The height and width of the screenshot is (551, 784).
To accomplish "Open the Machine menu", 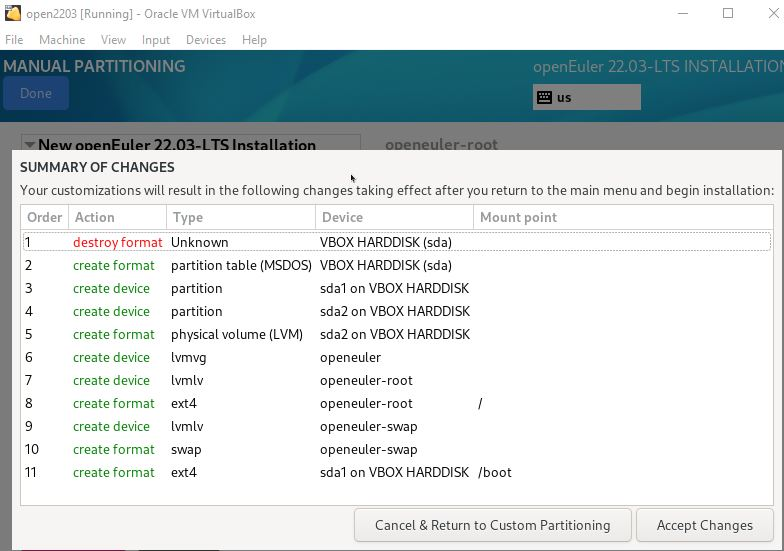I will tap(62, 40).
